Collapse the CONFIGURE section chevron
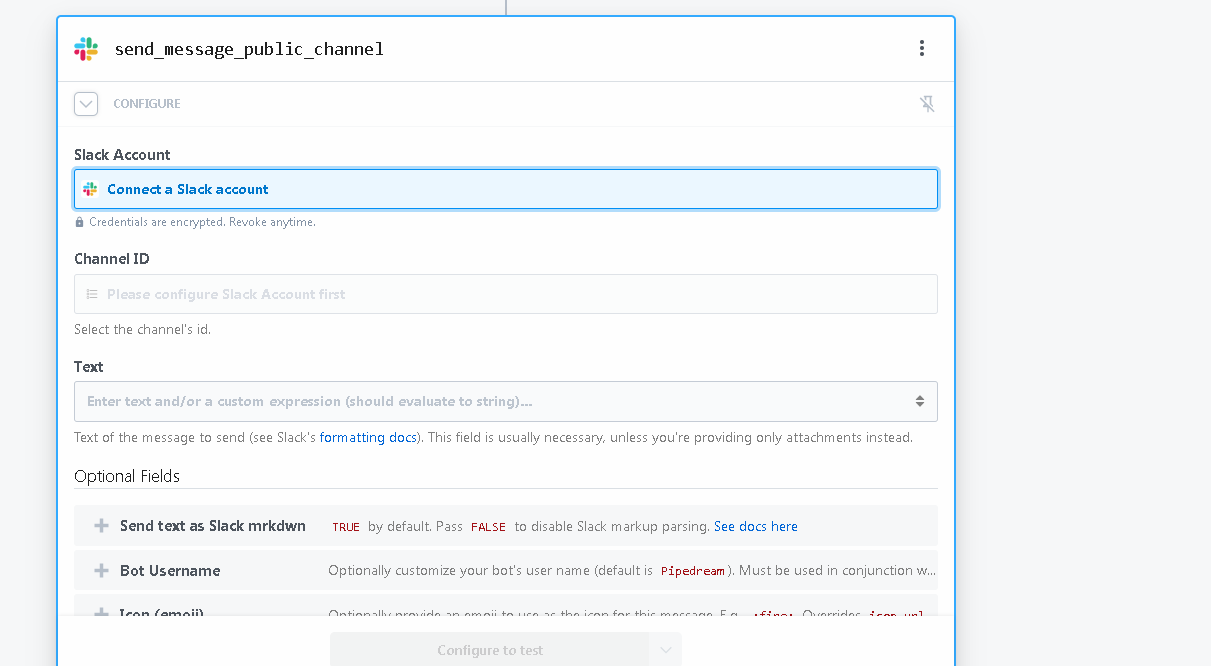The image size is (1211, 666). point(86,104)
